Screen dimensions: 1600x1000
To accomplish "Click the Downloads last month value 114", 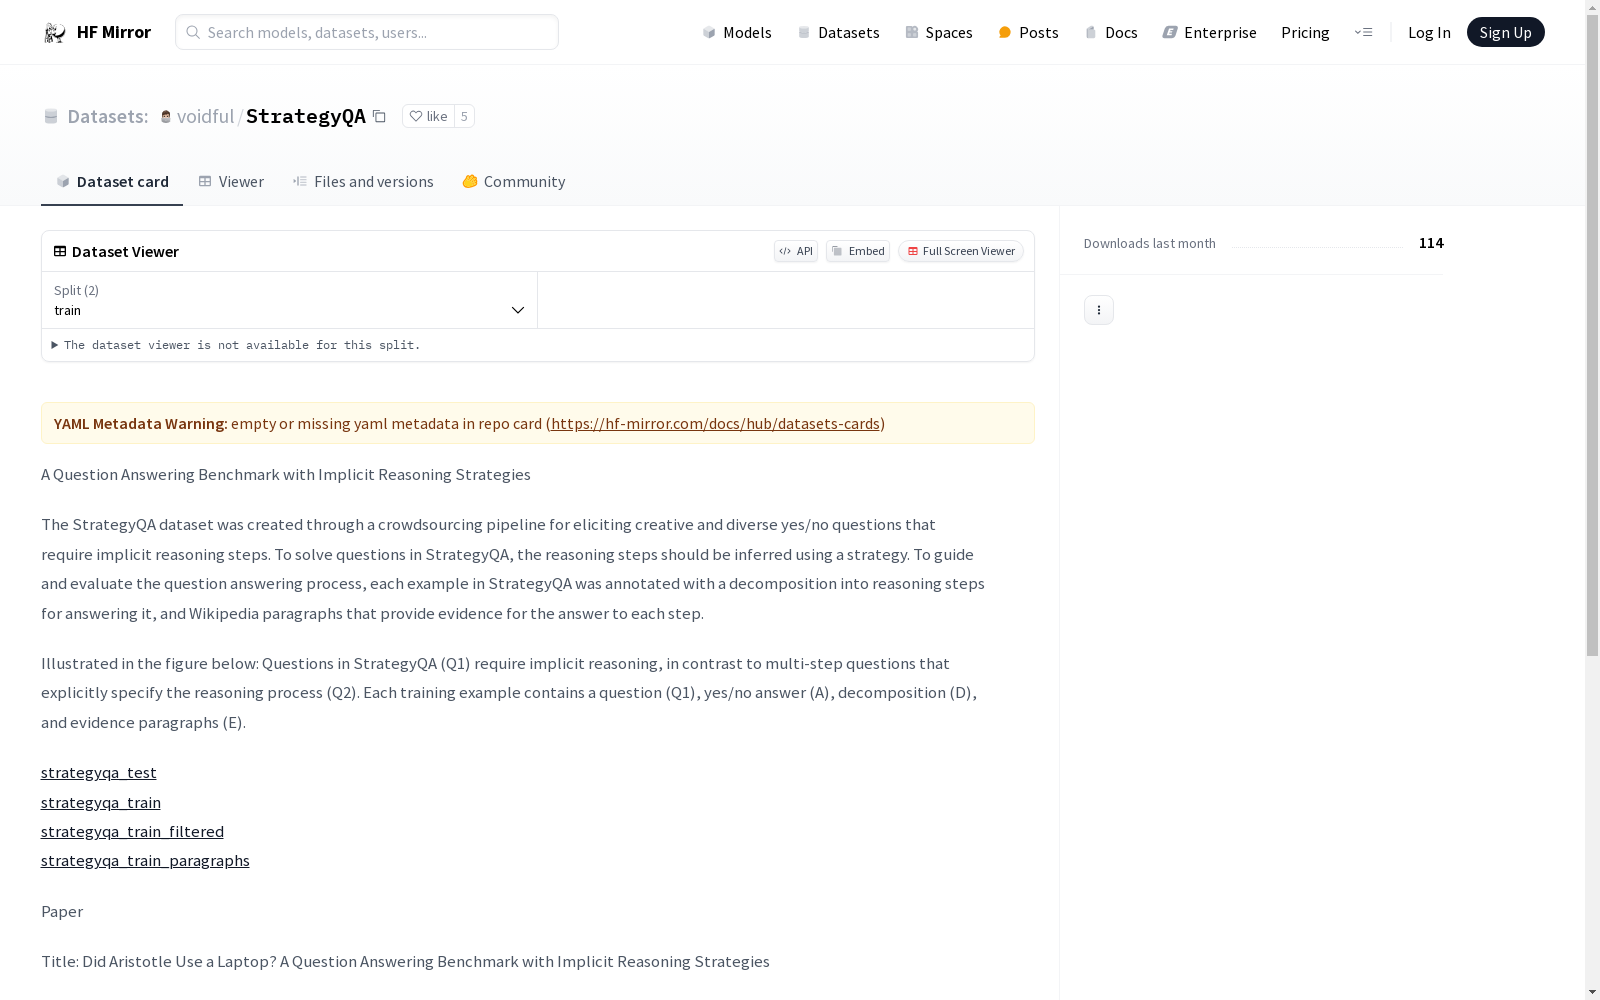I will 1431,243.
